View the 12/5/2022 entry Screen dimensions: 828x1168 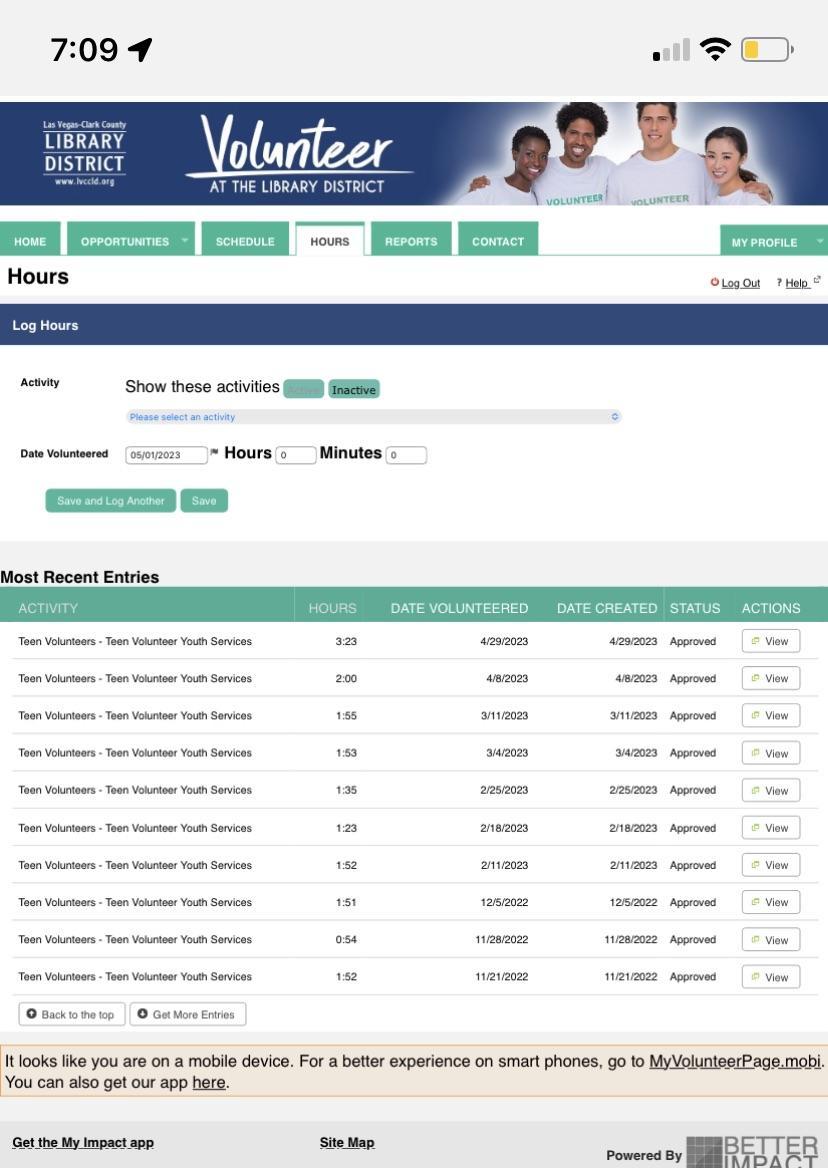(x=771, y=902)
